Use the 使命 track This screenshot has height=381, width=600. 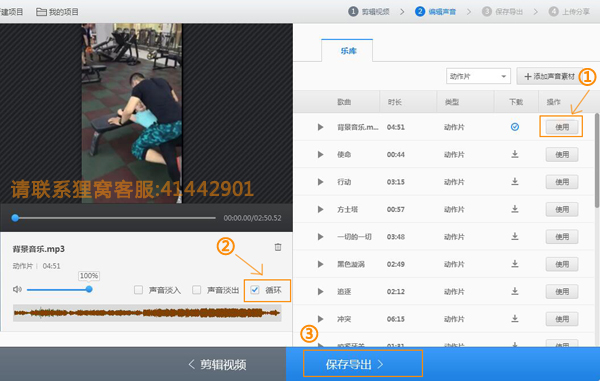(x=562, y=155)
